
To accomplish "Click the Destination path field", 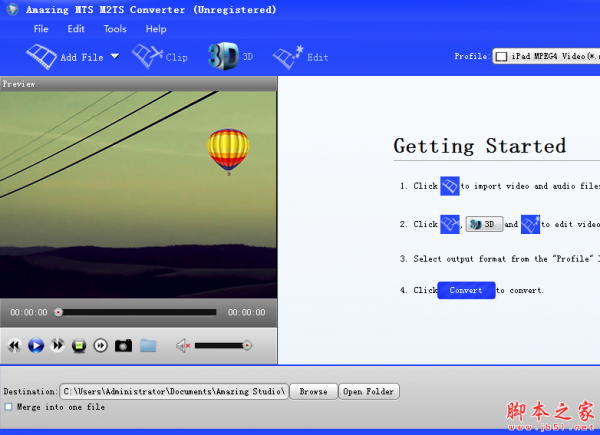I will (174, 391).
